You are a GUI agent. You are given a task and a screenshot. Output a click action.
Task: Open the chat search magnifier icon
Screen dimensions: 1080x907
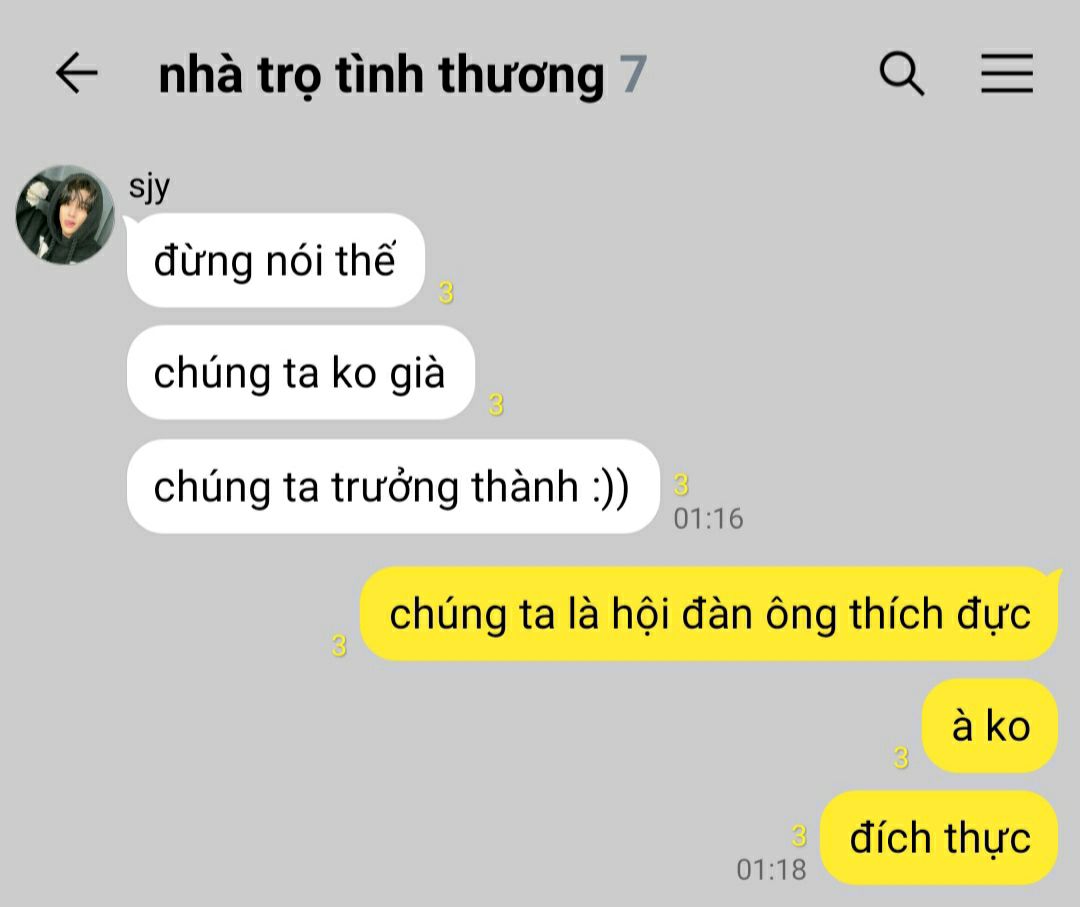[902, 73]
